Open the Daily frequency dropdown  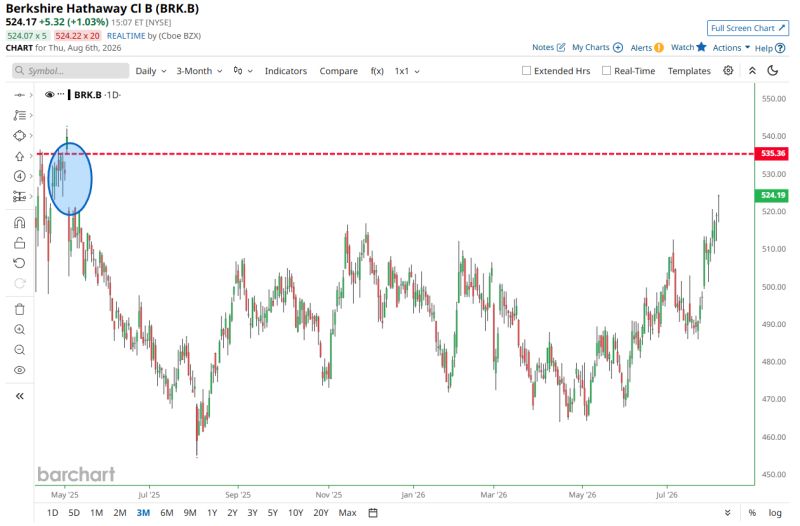pos(151,71)
